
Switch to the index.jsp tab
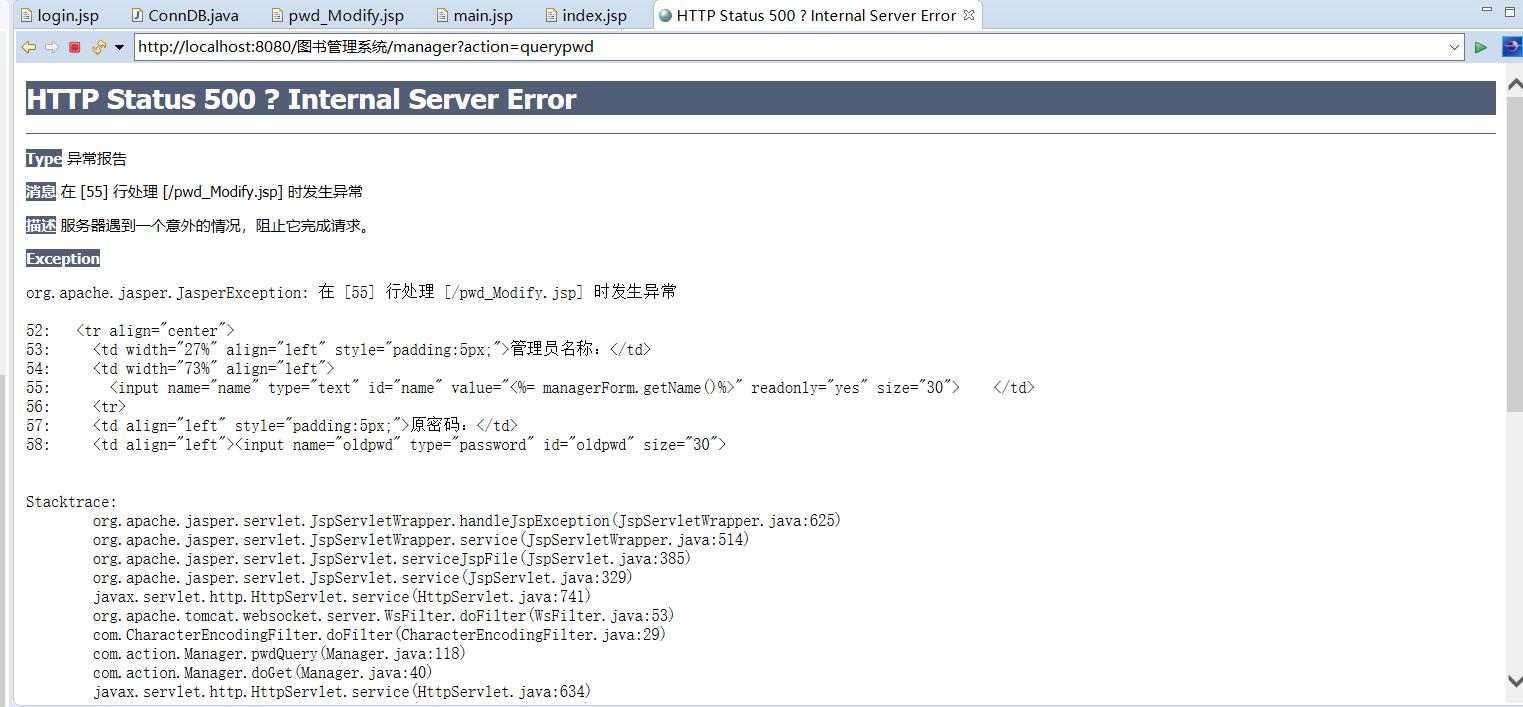click(x=585, y=16)
